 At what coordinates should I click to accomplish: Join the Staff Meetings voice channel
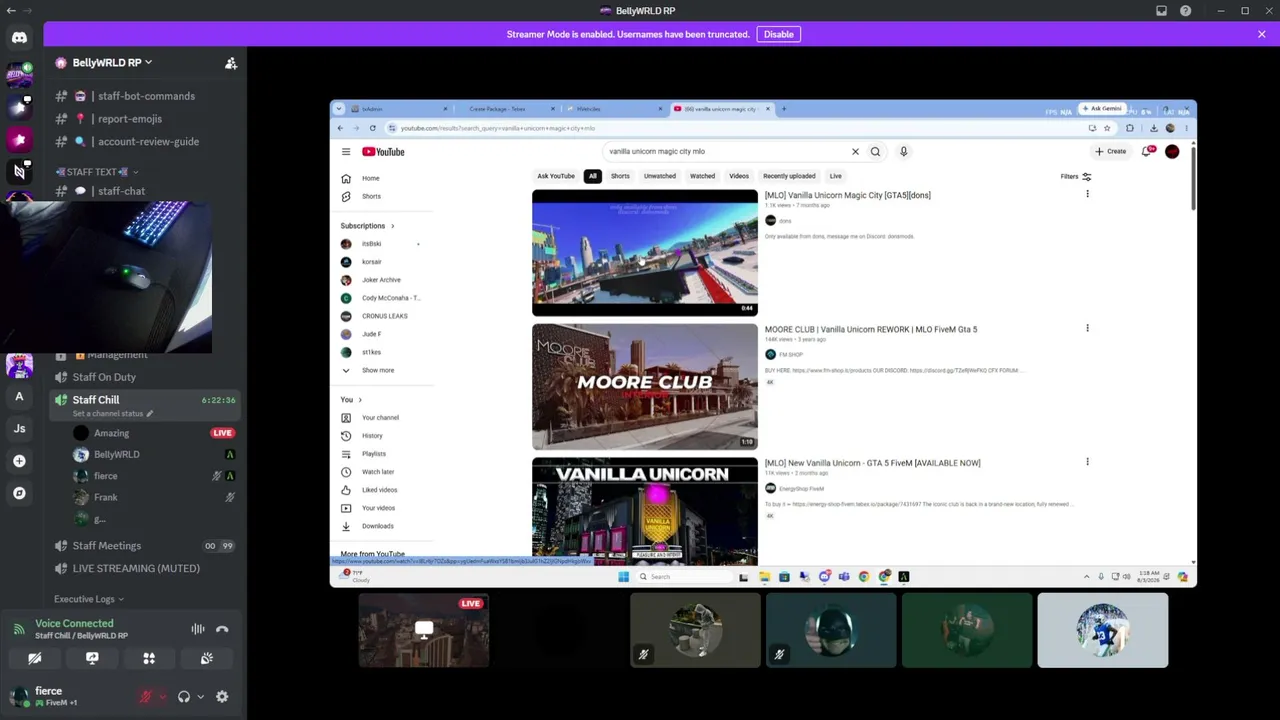pyautogui.click(x=146, y=546)
